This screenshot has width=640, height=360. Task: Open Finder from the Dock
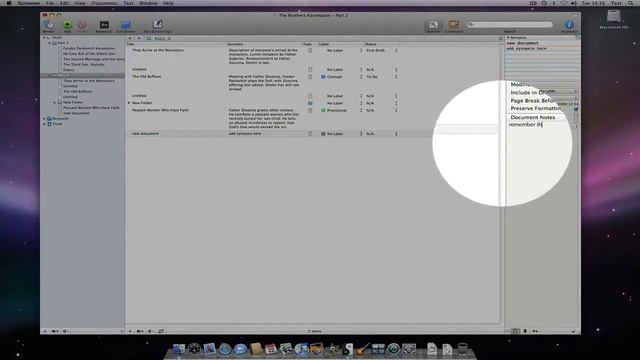(x=178, y=349)
